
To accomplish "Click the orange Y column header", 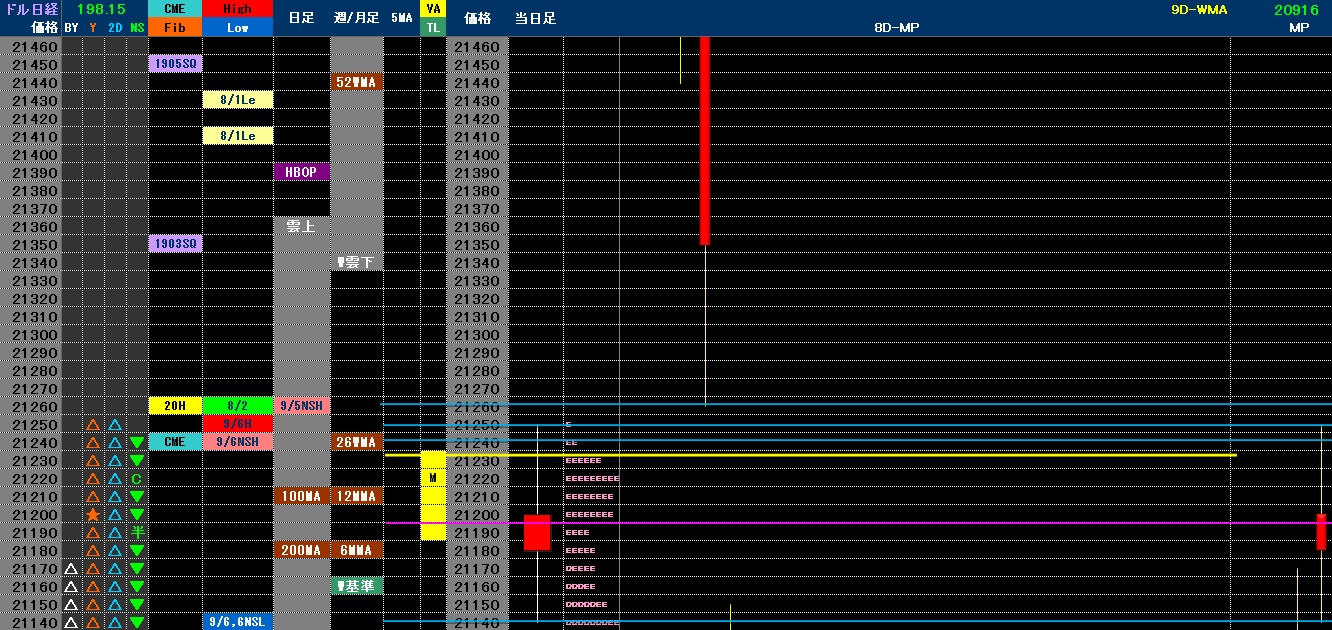I will coord(93,28).
